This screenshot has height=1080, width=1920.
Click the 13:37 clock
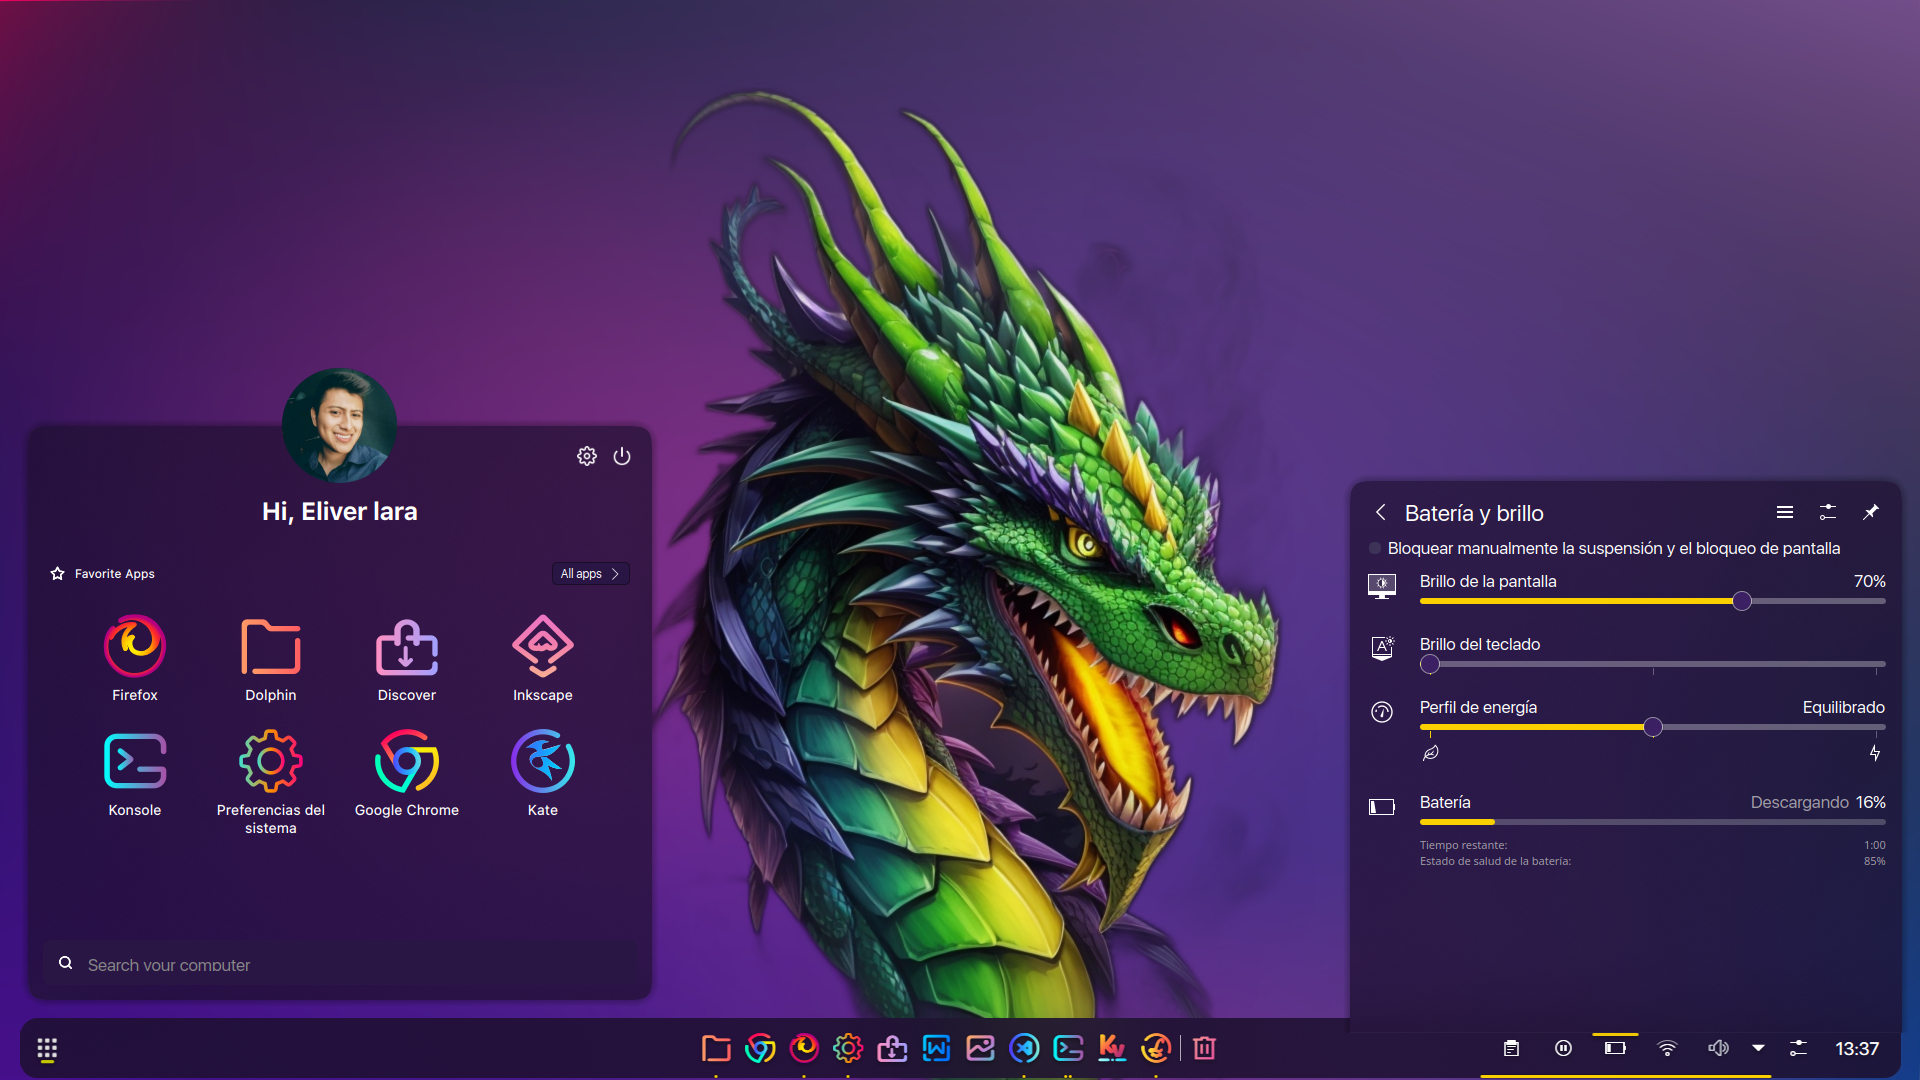tap(1857, 1049)
